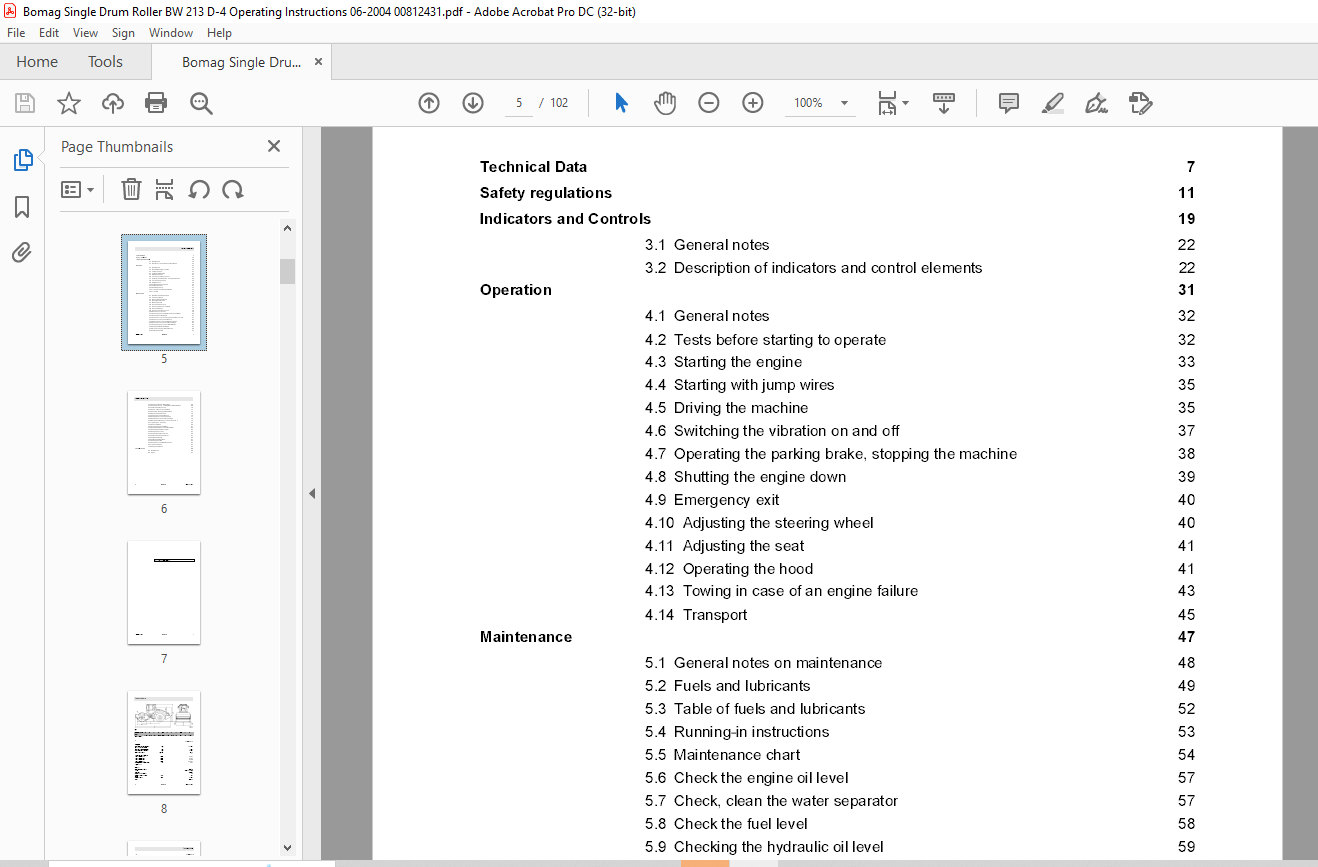Rotate page counterclockwise
Viewport: 1318px width, 867px height.
point(199,189)
